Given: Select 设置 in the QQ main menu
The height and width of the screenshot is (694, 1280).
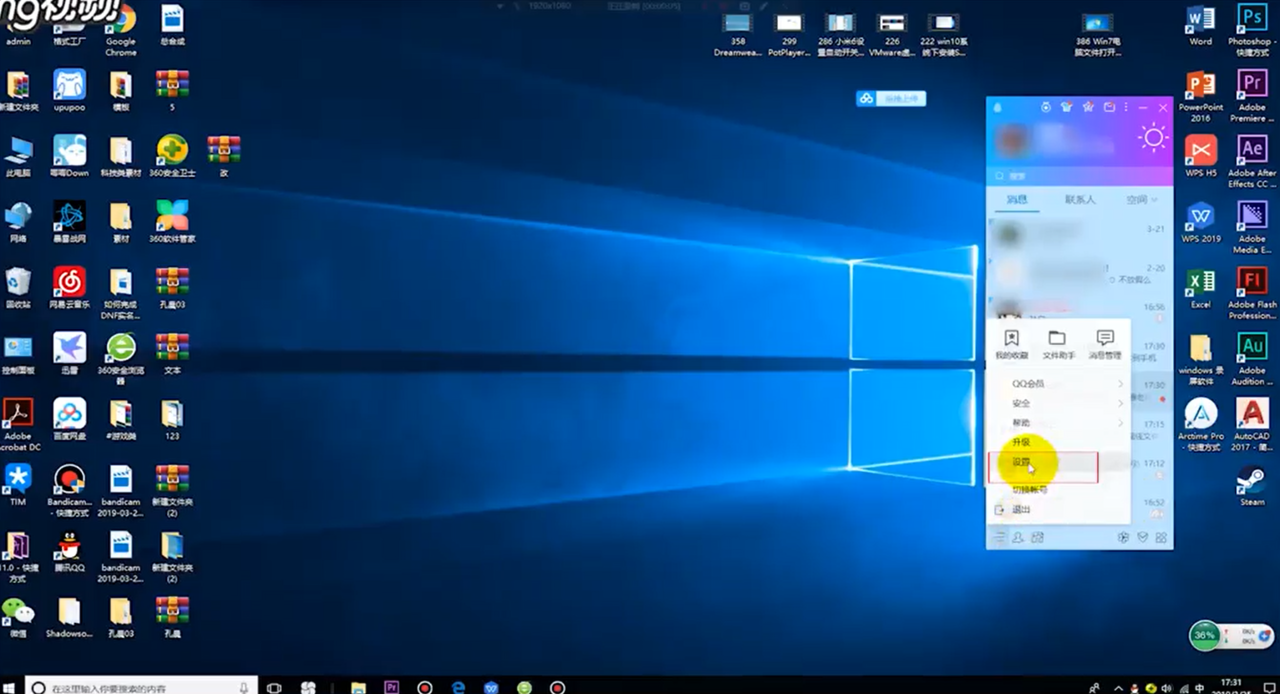Looking at the screenshot, I should point(1058,463).
